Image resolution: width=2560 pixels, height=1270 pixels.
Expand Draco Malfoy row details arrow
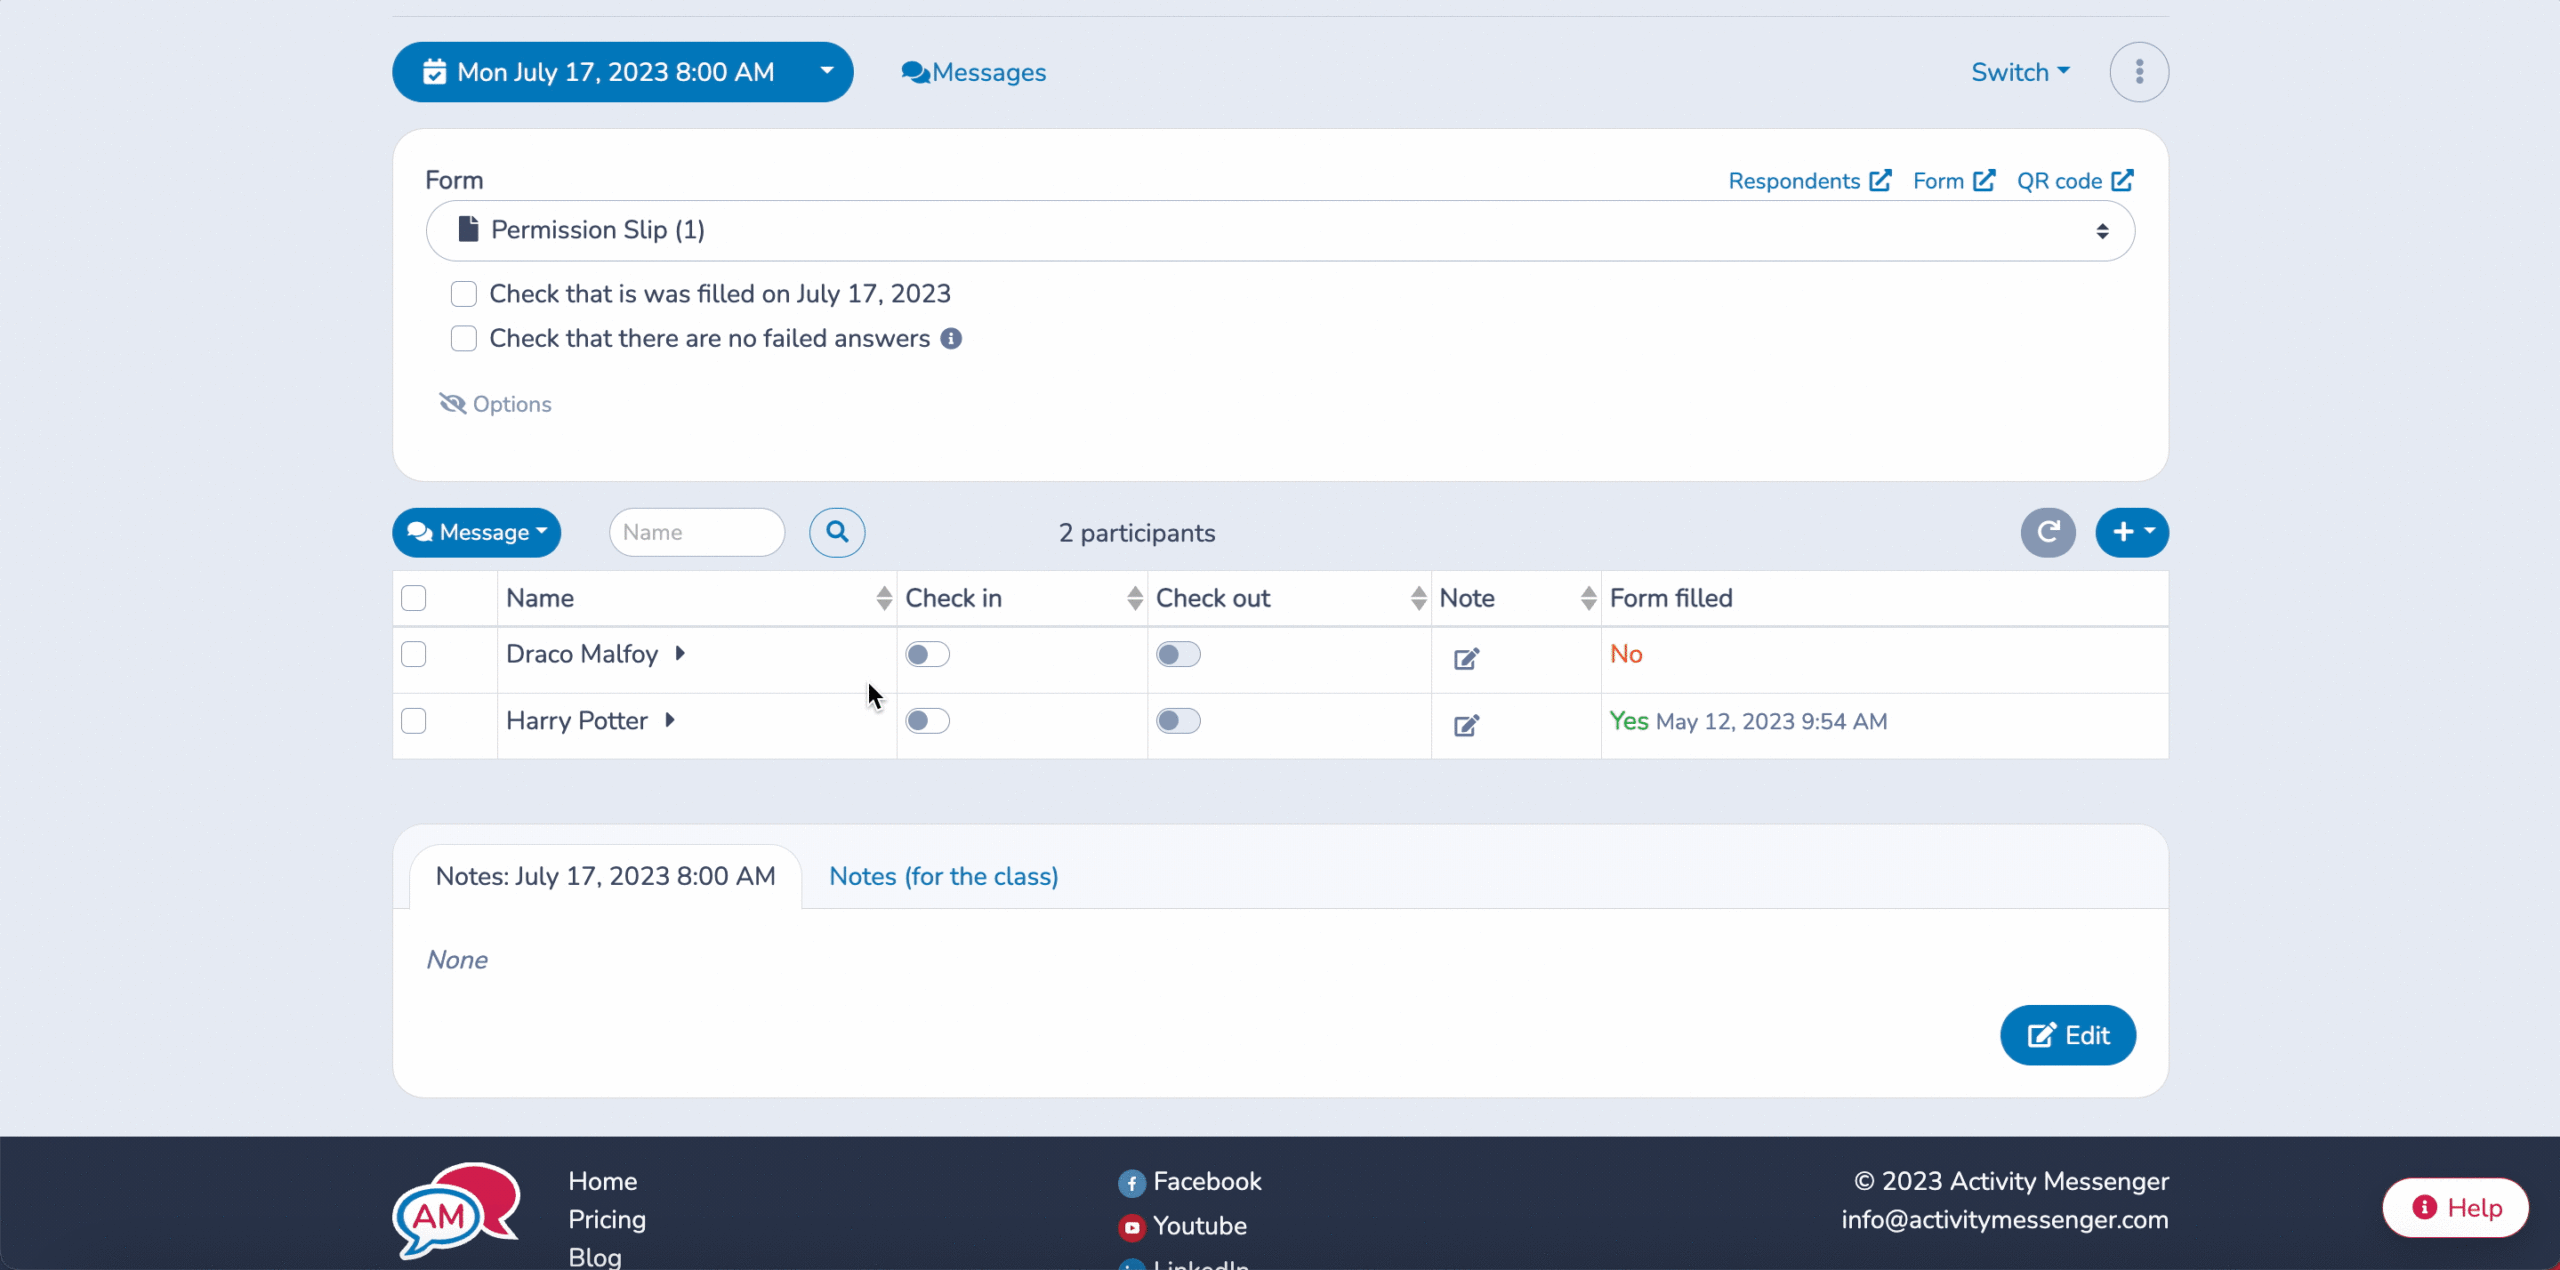click(x=680, y=654)
